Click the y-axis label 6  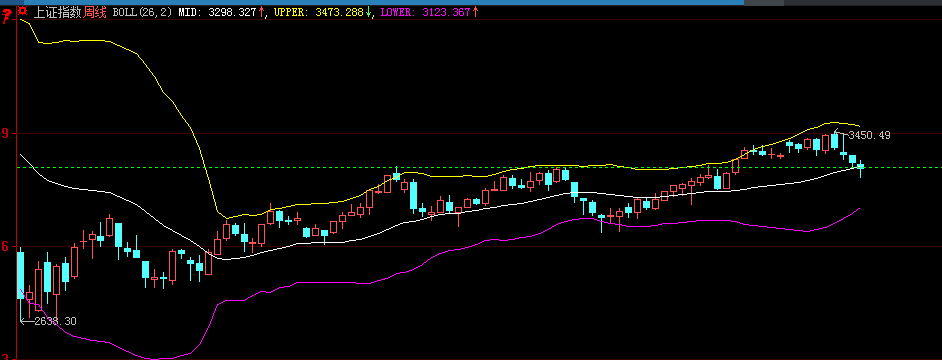tap(6, 246)
